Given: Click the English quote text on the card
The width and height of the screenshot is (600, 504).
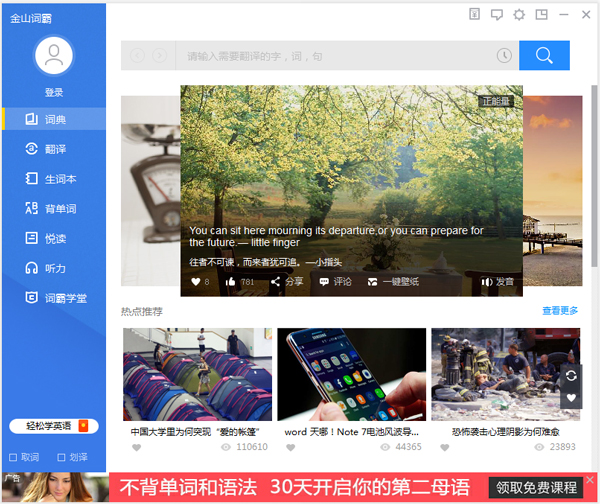Looking at the screenshot, I should (336, 237).
